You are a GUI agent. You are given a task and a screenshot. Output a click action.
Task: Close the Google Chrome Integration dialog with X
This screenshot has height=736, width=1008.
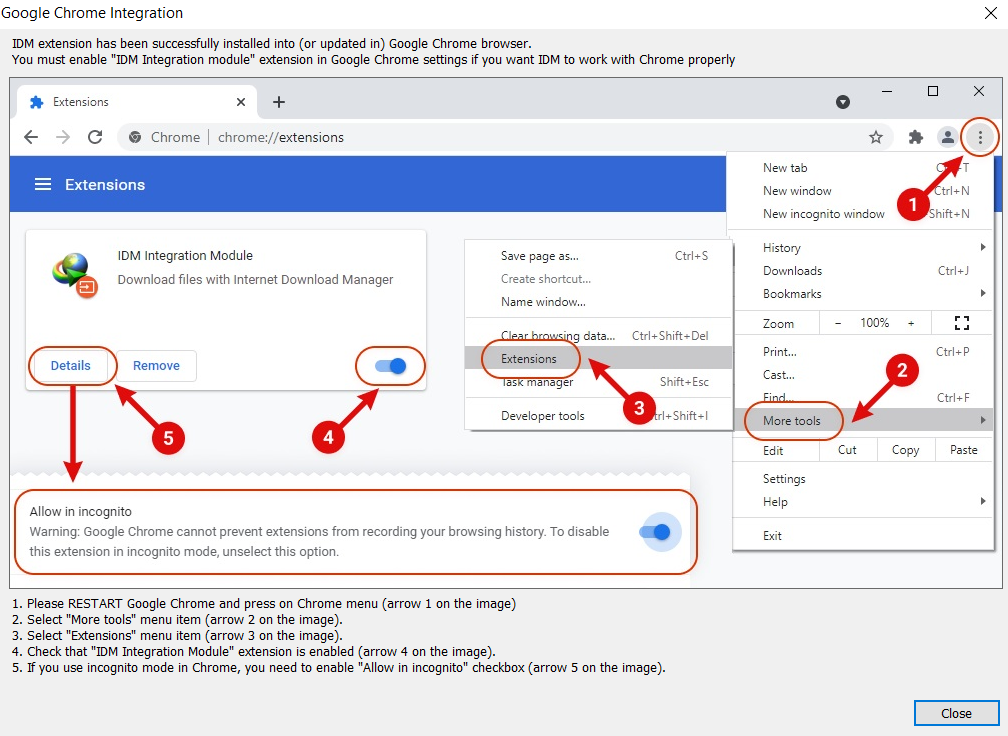(991, 13)
